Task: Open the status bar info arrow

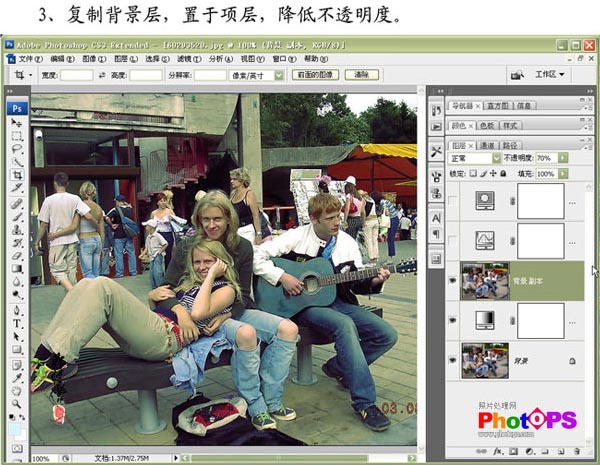Action: (176, 458)
